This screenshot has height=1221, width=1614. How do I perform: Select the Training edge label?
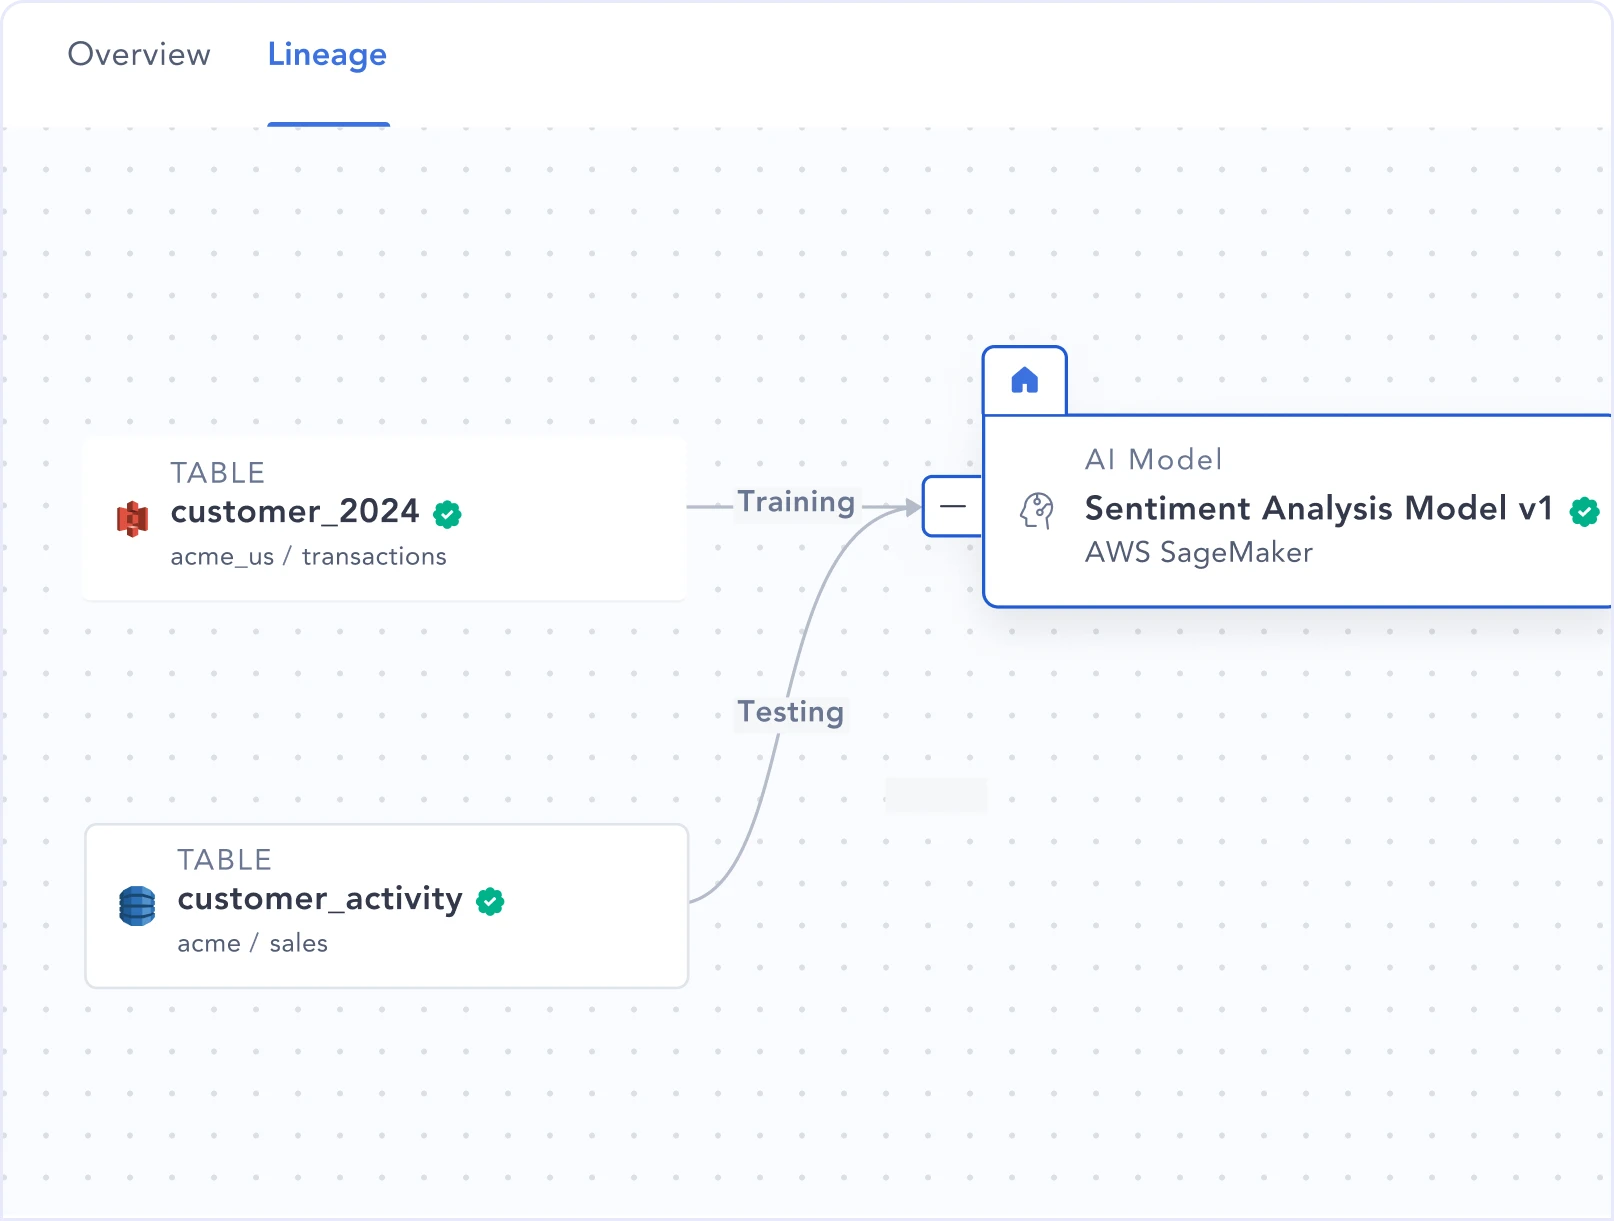click(796, 502)
